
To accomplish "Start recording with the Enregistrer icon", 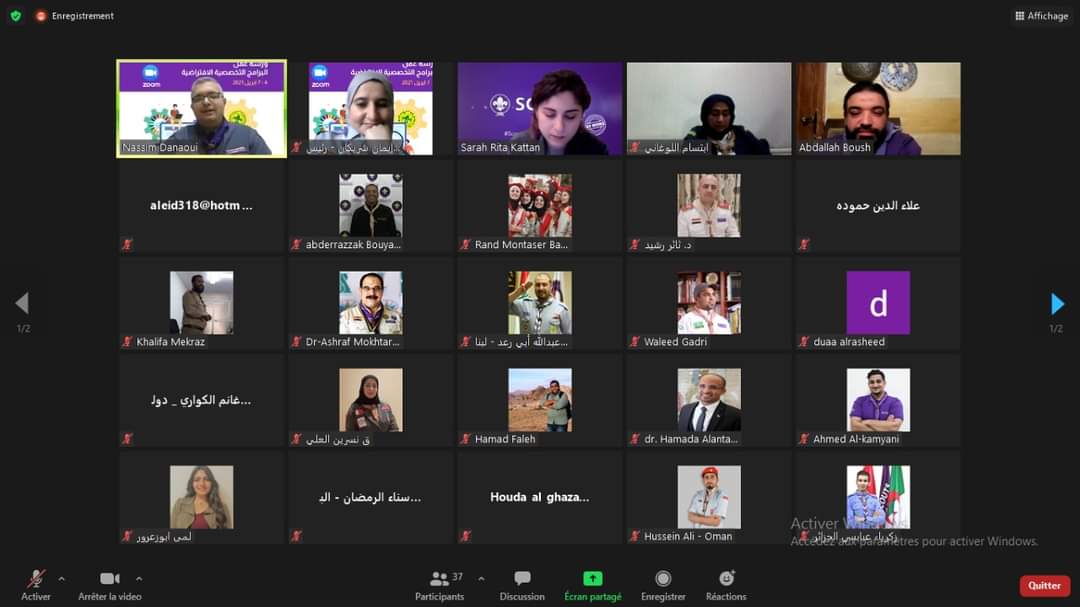I will 663,579.
